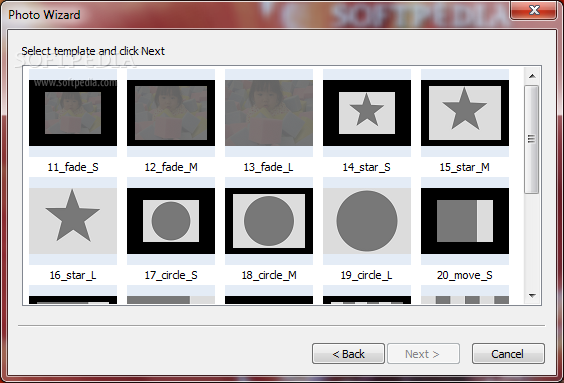Choose the 16_star_L template thumbnail
This screenshot has width=564, height=383.
tap(73, 221)
